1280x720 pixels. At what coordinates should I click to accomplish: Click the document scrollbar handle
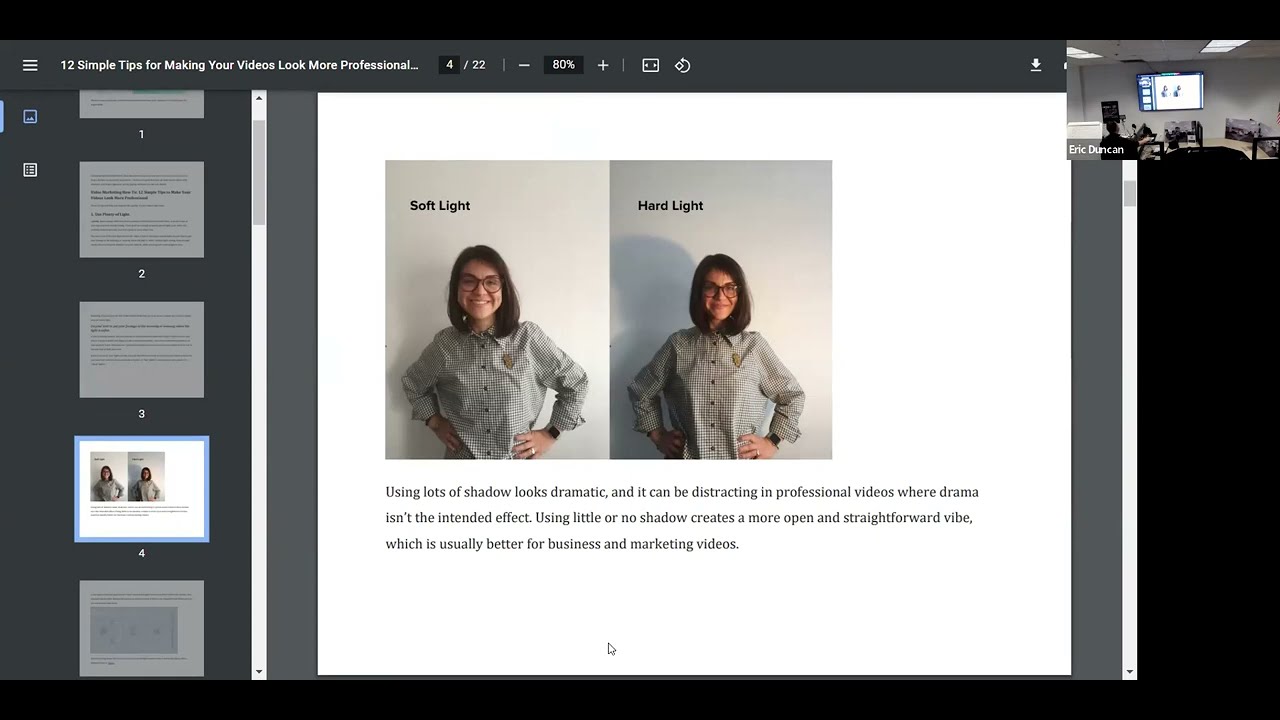click(1130, 194)
